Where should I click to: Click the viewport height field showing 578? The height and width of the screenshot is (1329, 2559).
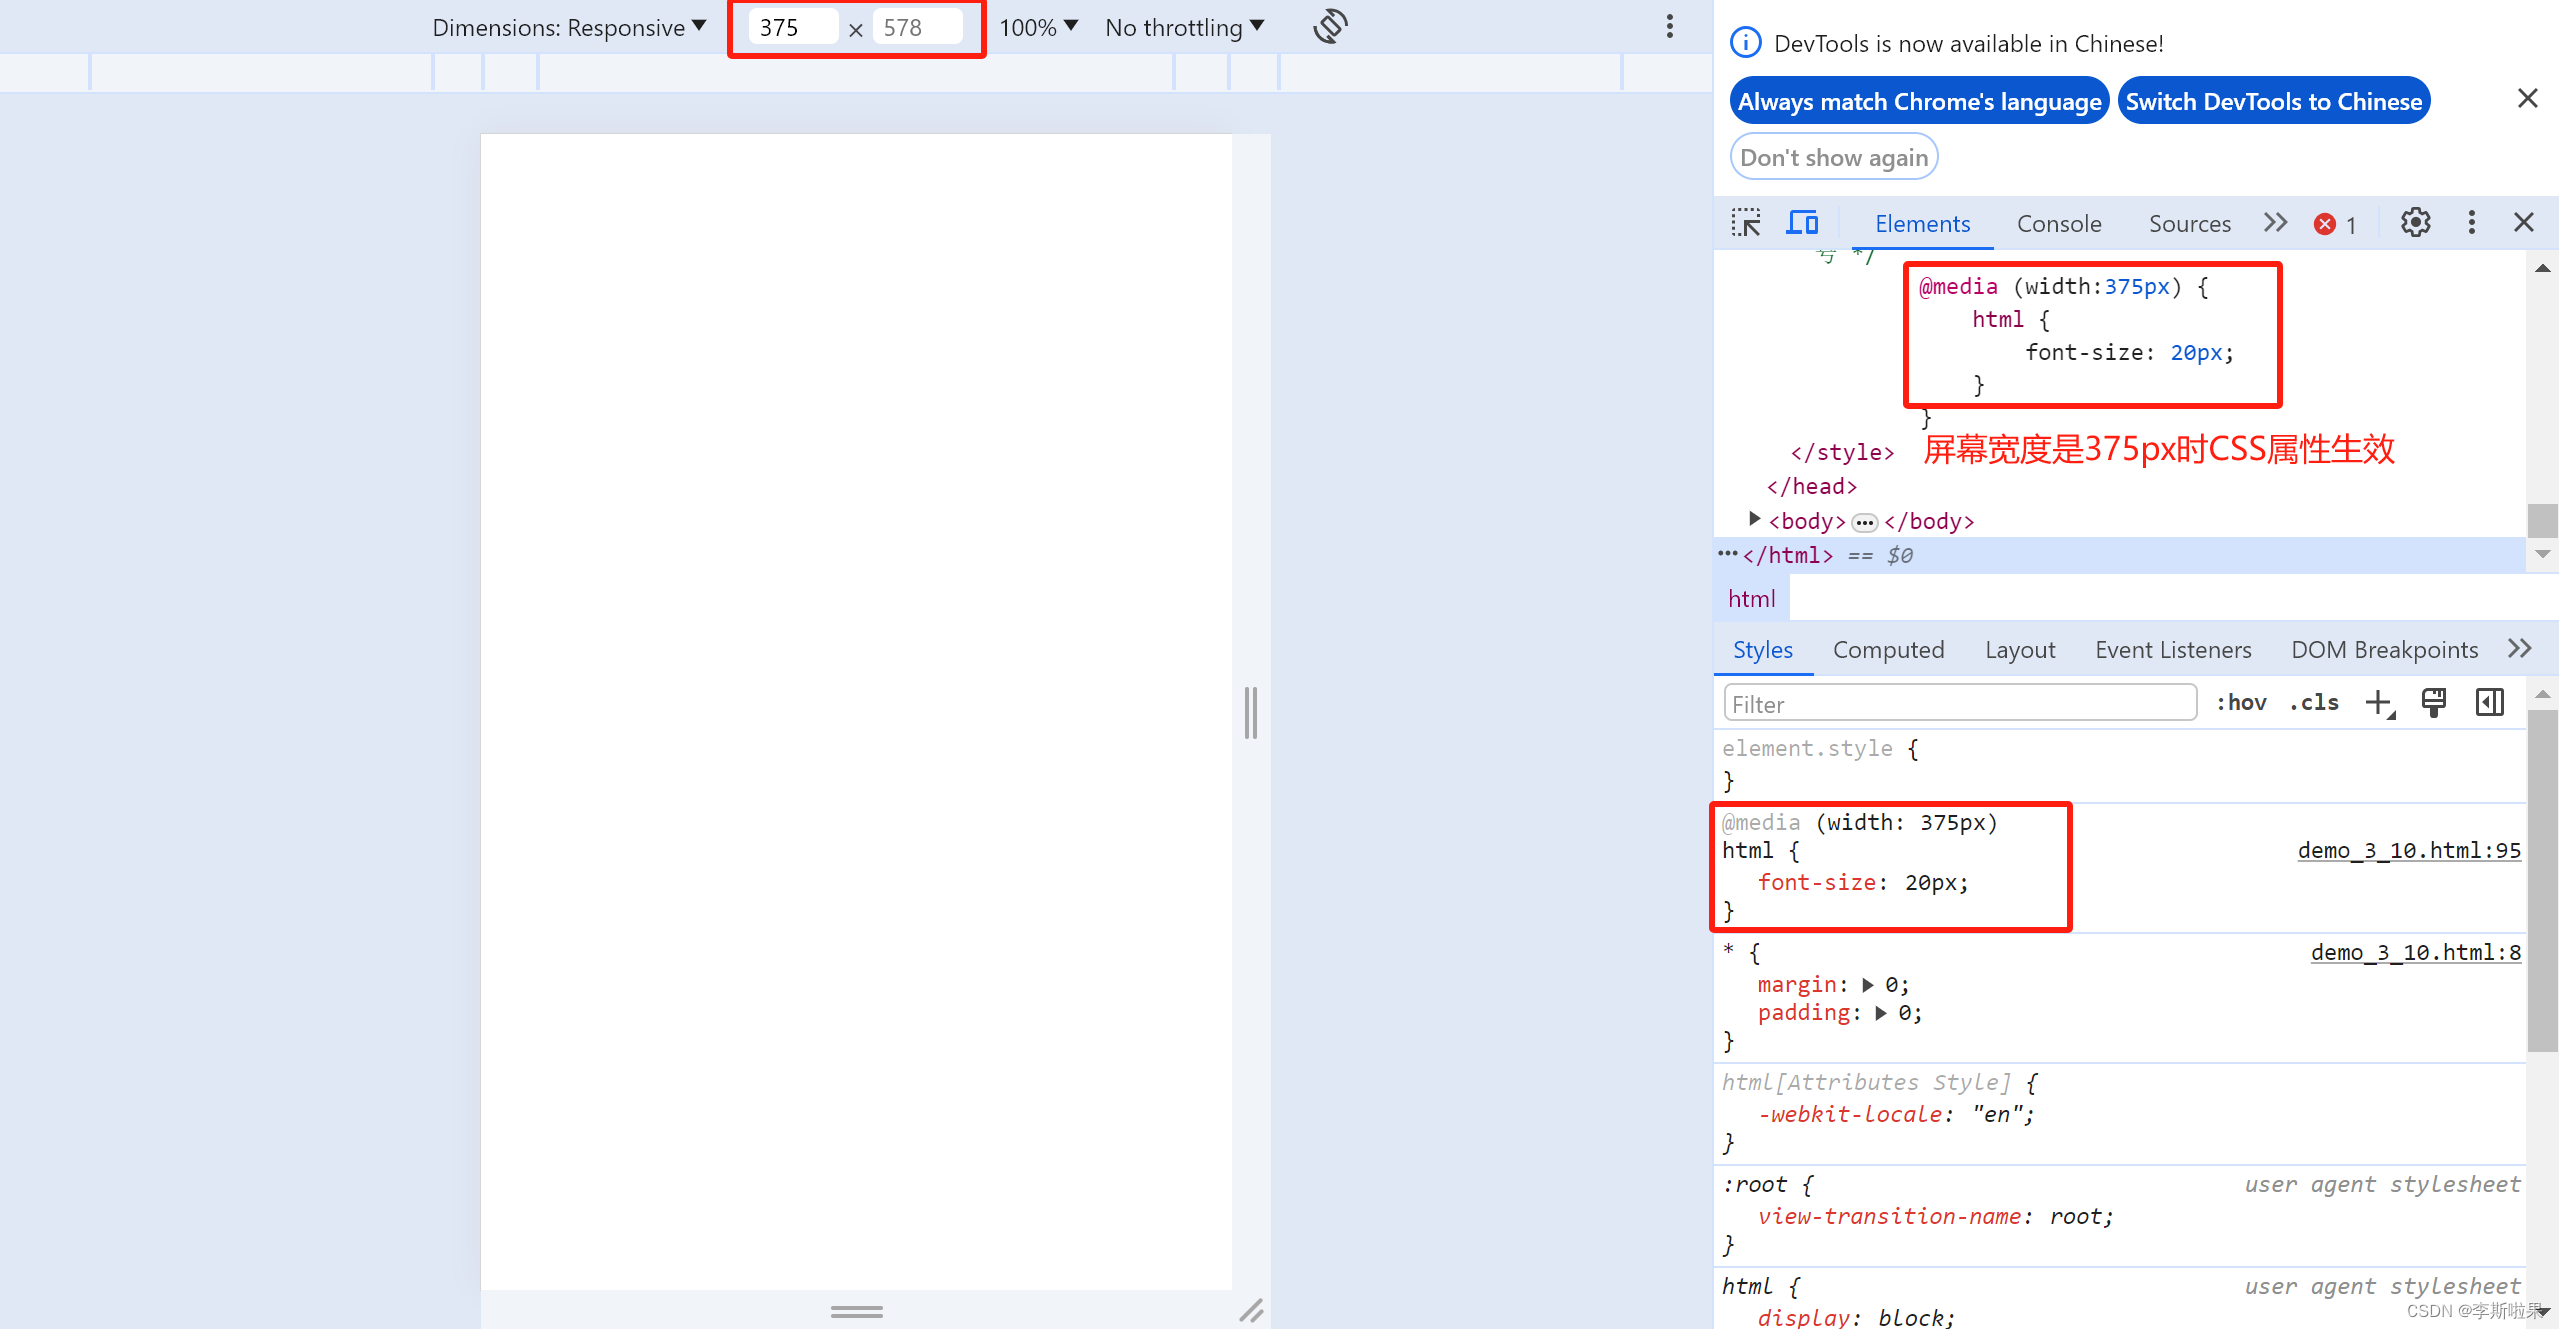(917, 27)
